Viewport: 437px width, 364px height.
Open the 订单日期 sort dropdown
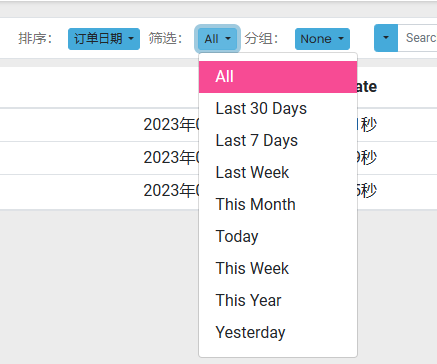click(104, 39)
